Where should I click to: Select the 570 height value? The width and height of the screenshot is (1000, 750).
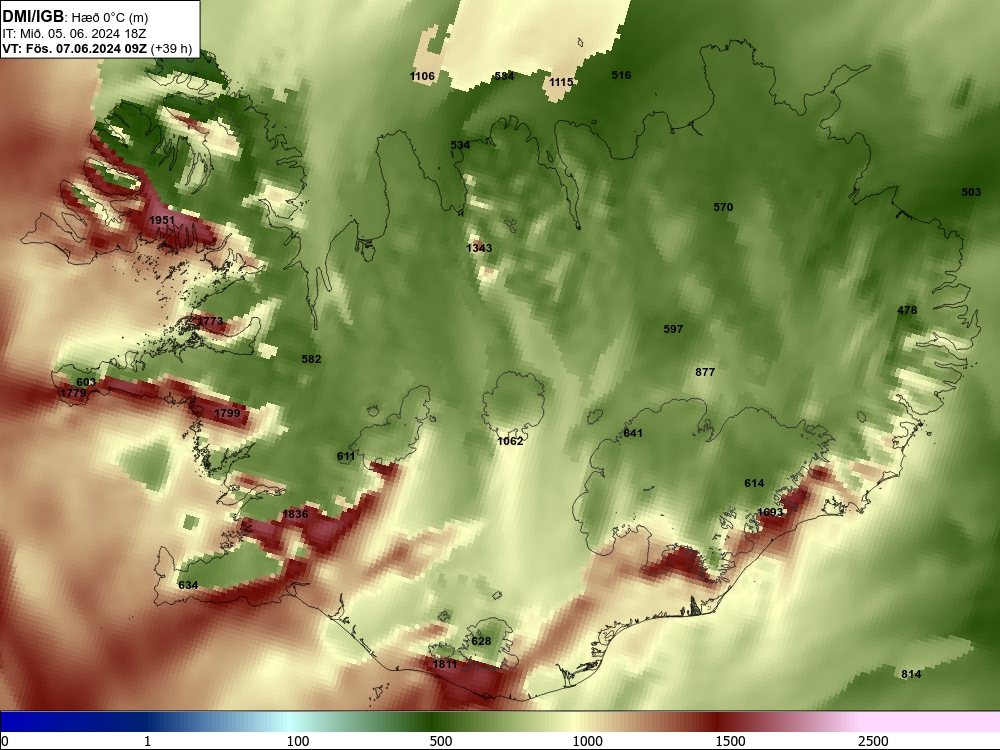(723, 207)
